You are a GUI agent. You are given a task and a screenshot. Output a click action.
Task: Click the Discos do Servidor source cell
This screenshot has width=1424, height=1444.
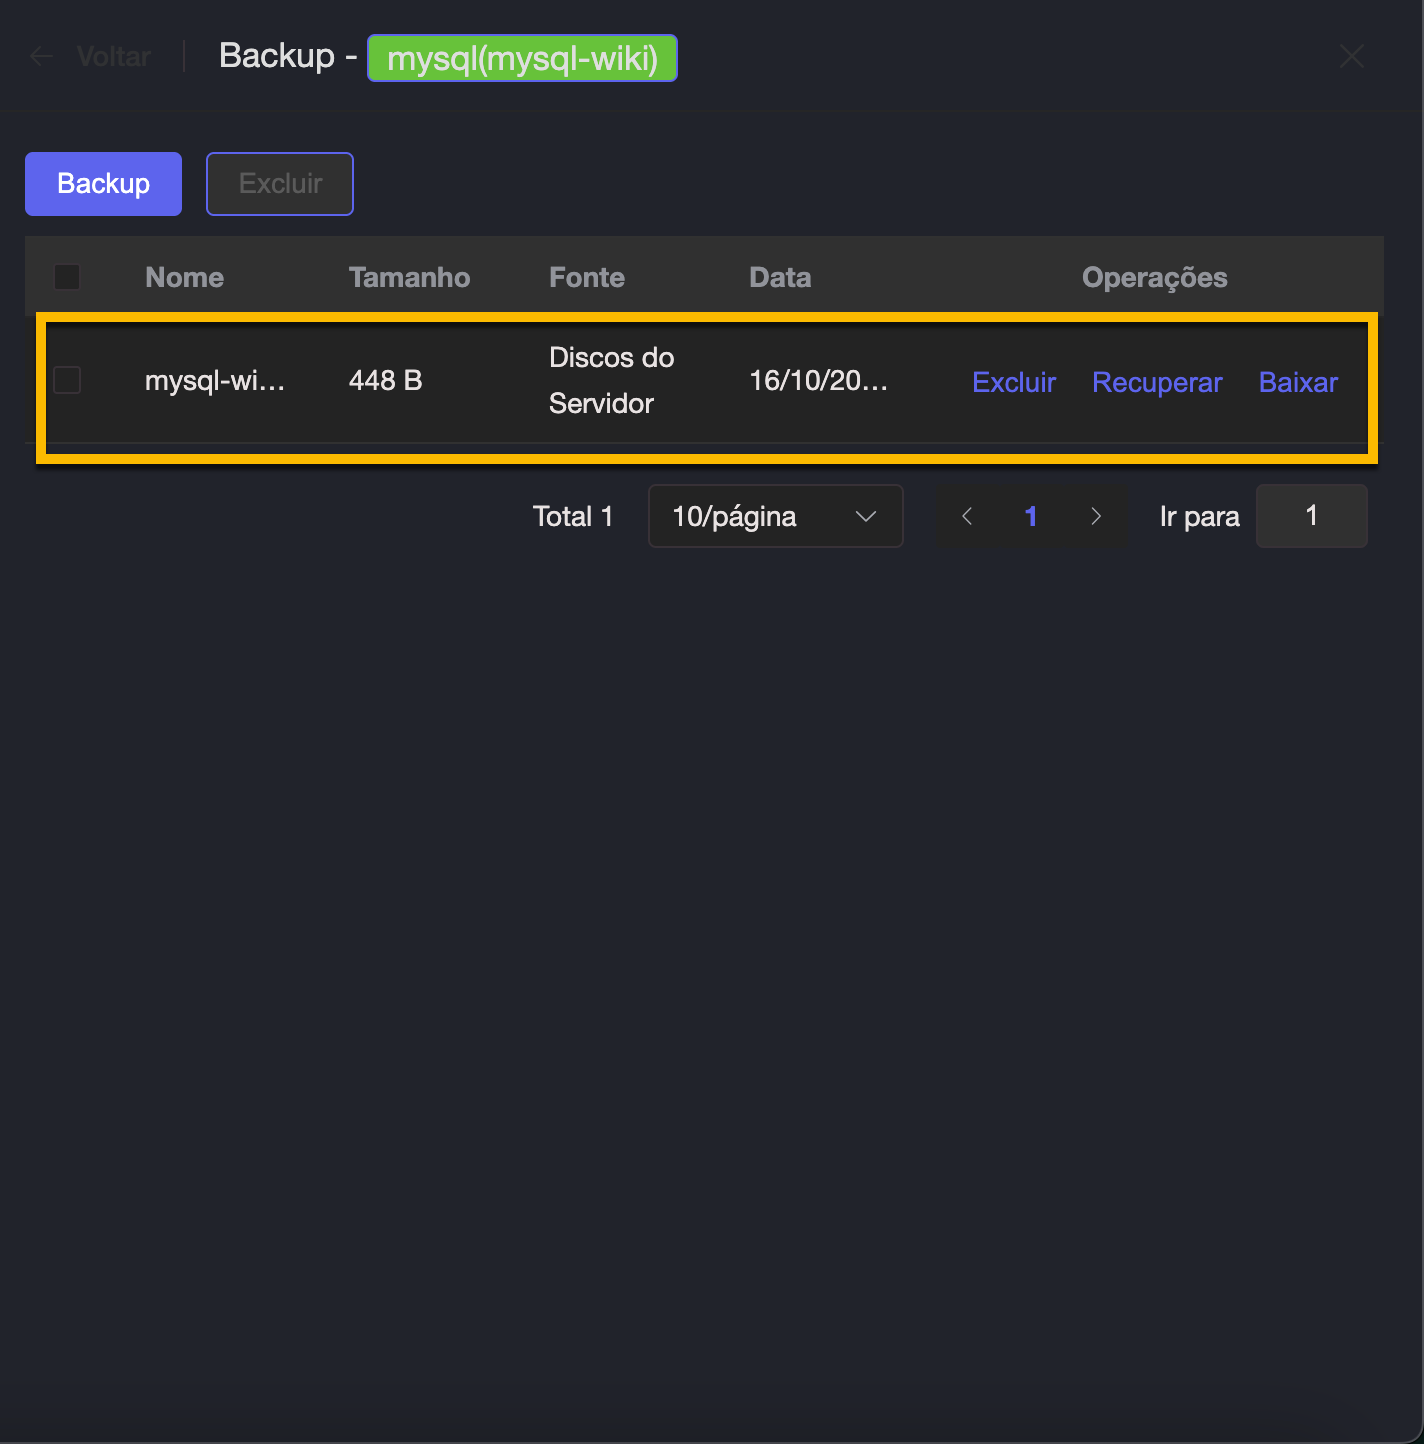pos(611,381)
